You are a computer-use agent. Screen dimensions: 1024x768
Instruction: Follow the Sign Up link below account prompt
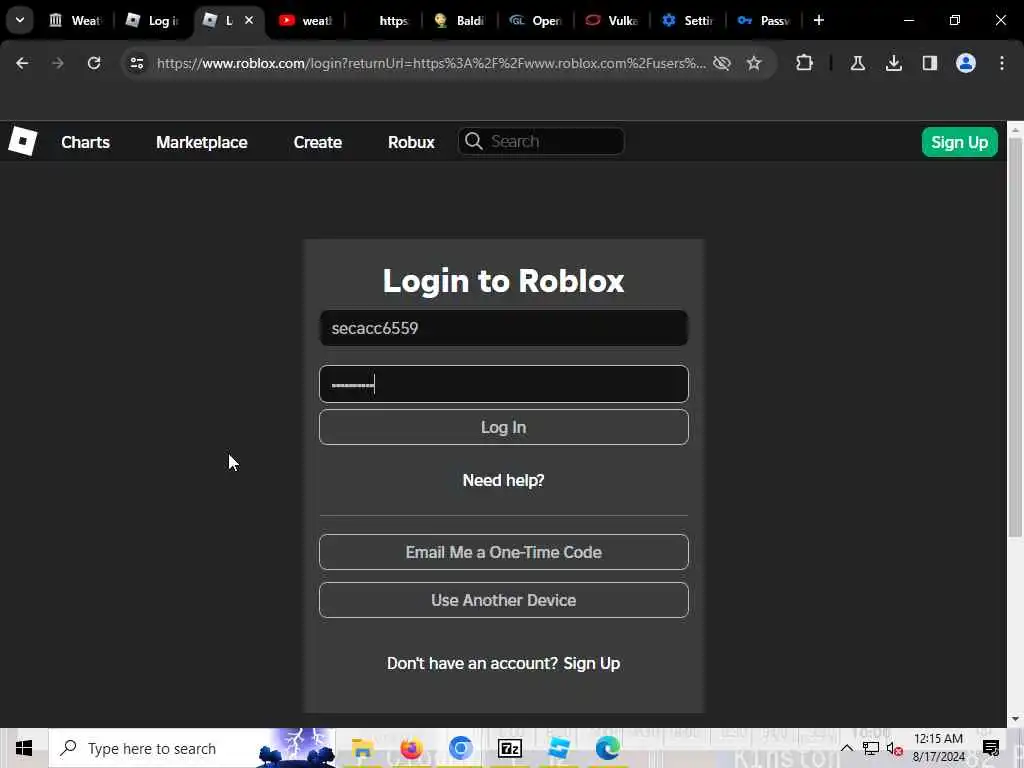(x=592, y=664)
